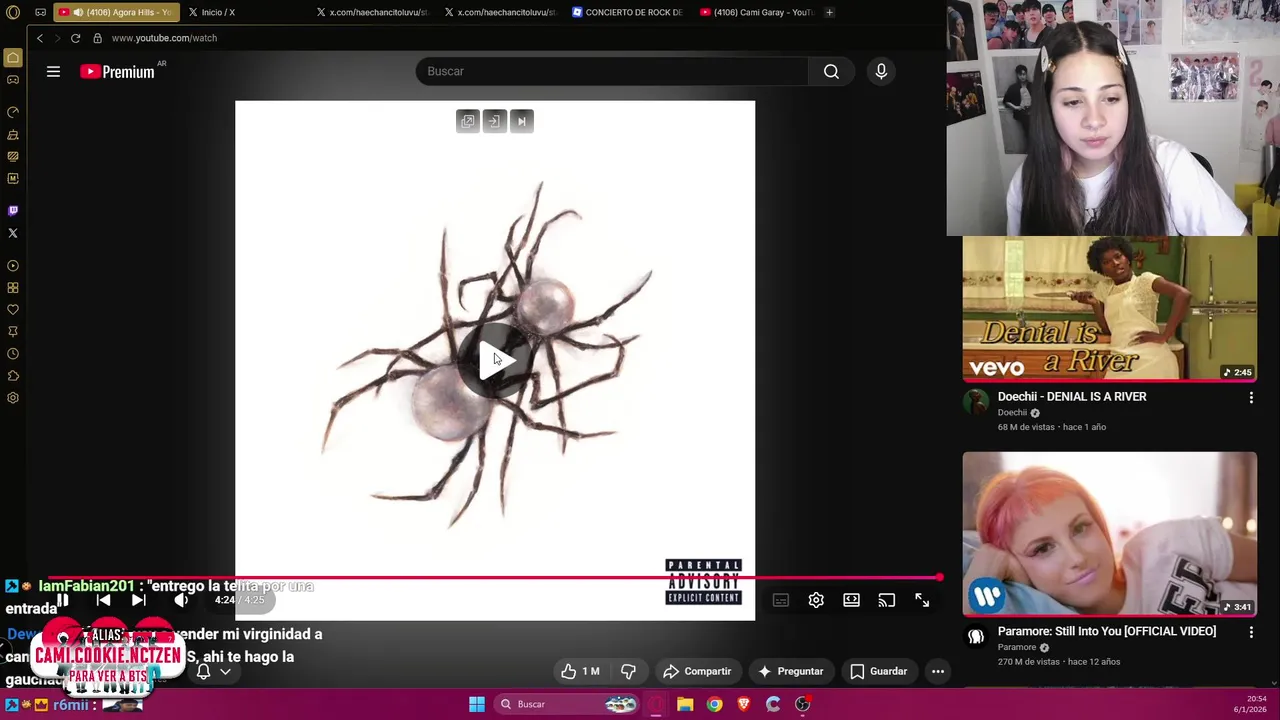Click the Preguntar button
This screenshot has width=1280, height=720.
point(791,671)
